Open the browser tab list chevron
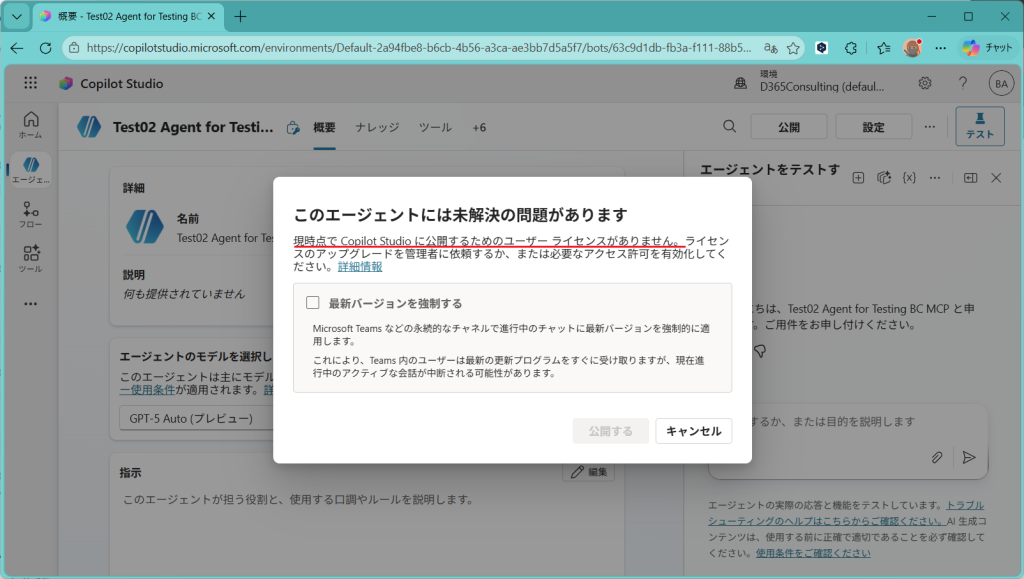This screenshot has height=579, width=1024. pos(17,17)
